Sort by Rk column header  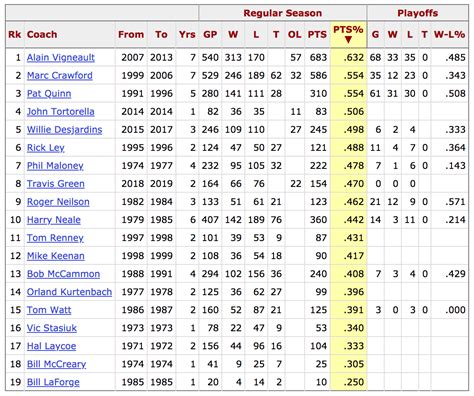coord(15,34)
